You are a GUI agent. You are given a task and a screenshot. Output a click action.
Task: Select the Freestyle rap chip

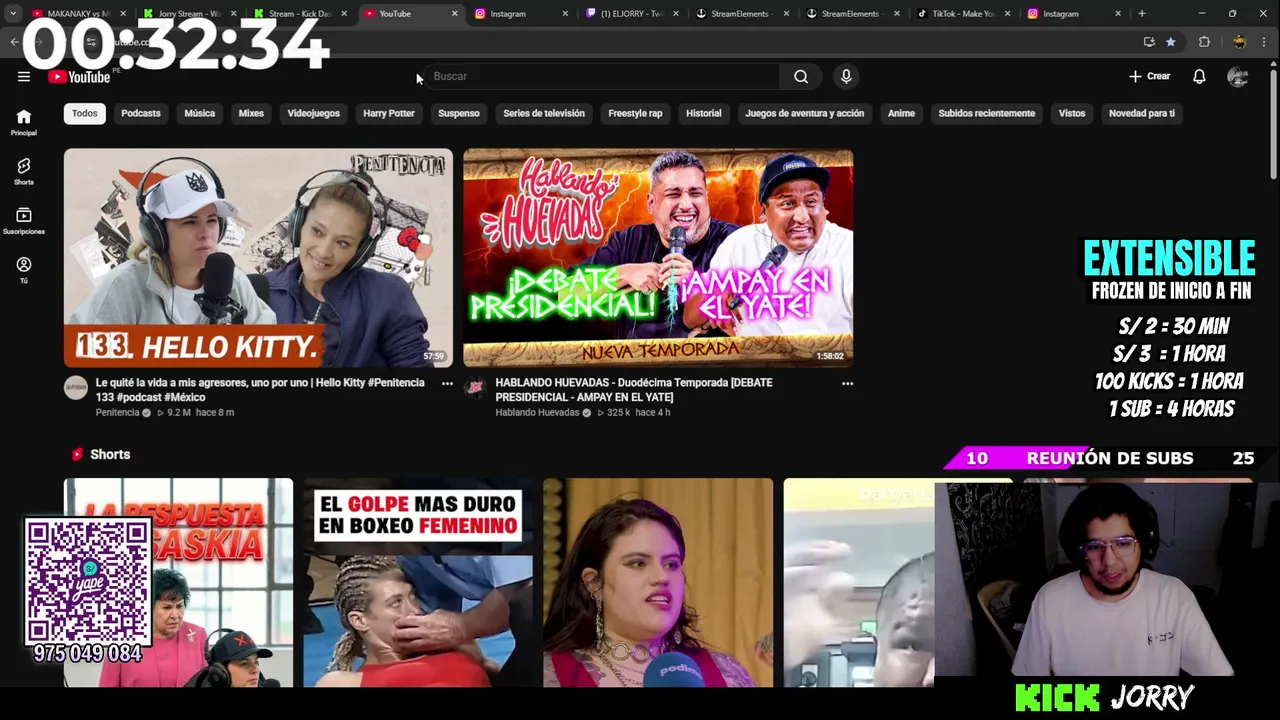[x=635, y=113]
